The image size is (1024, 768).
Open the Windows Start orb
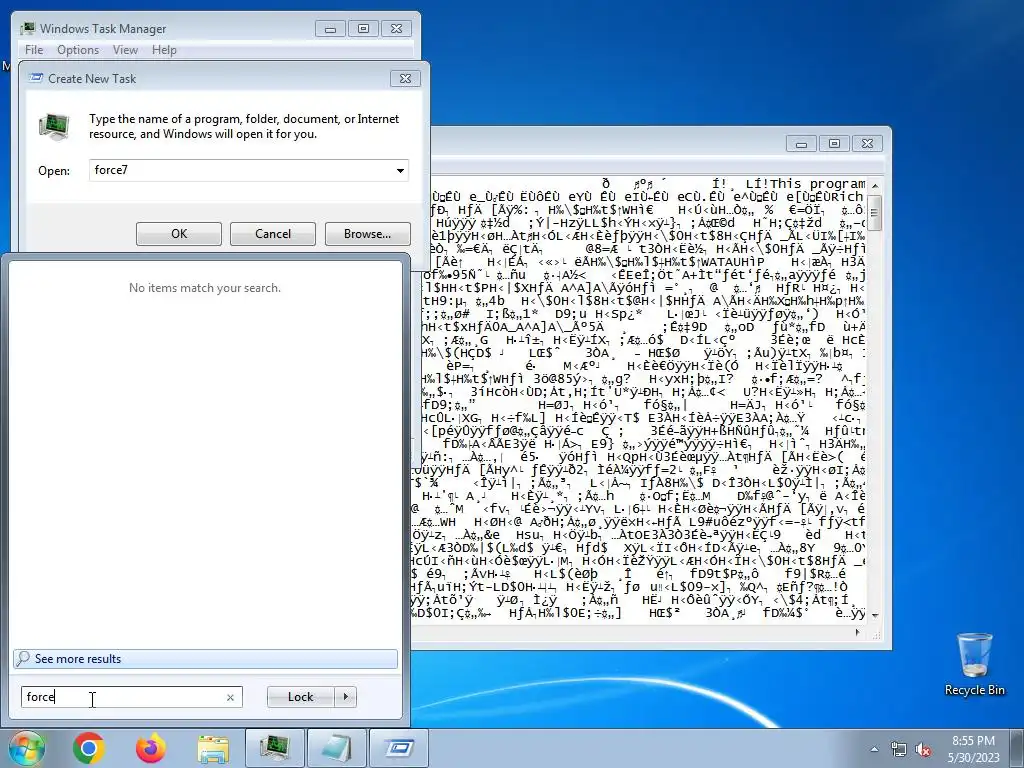point(25,748)
